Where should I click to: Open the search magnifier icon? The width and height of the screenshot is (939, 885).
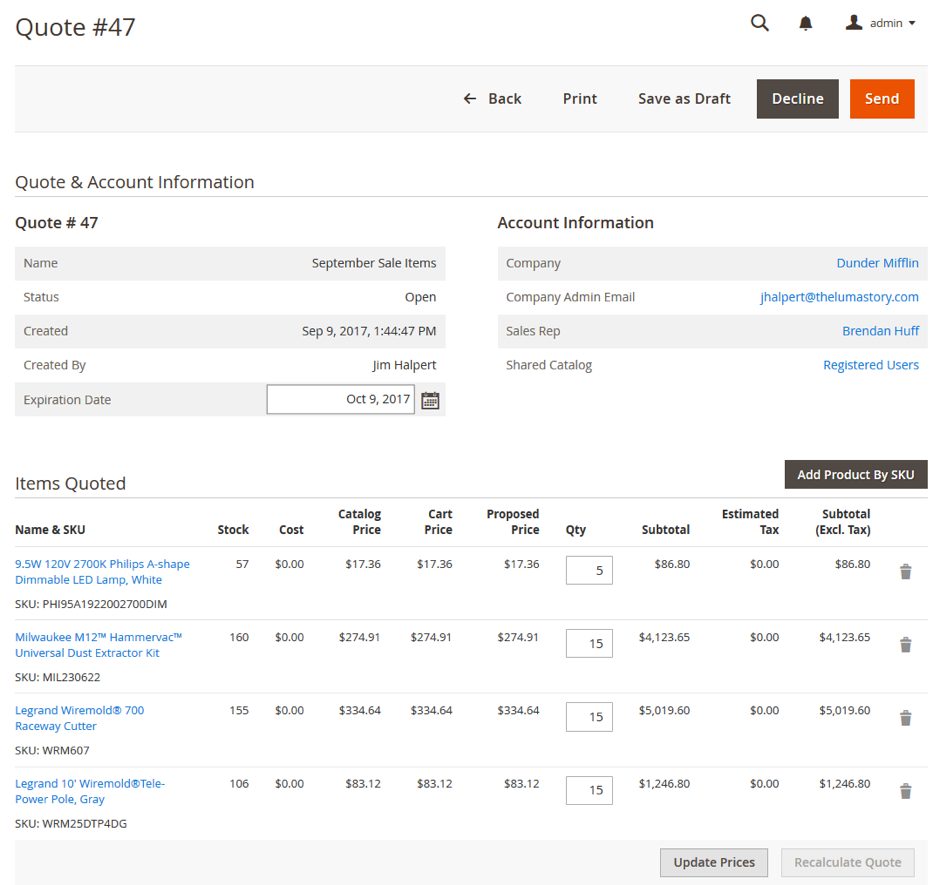click(x=759, y=23)
